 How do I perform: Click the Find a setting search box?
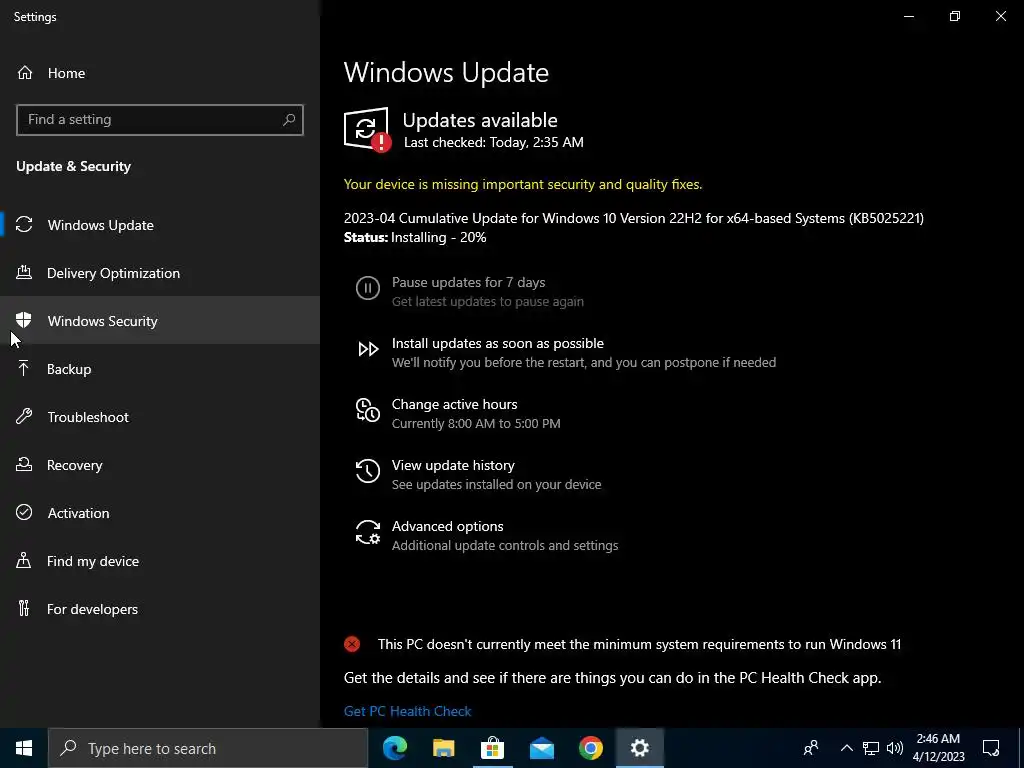click(x=160, y=120)
